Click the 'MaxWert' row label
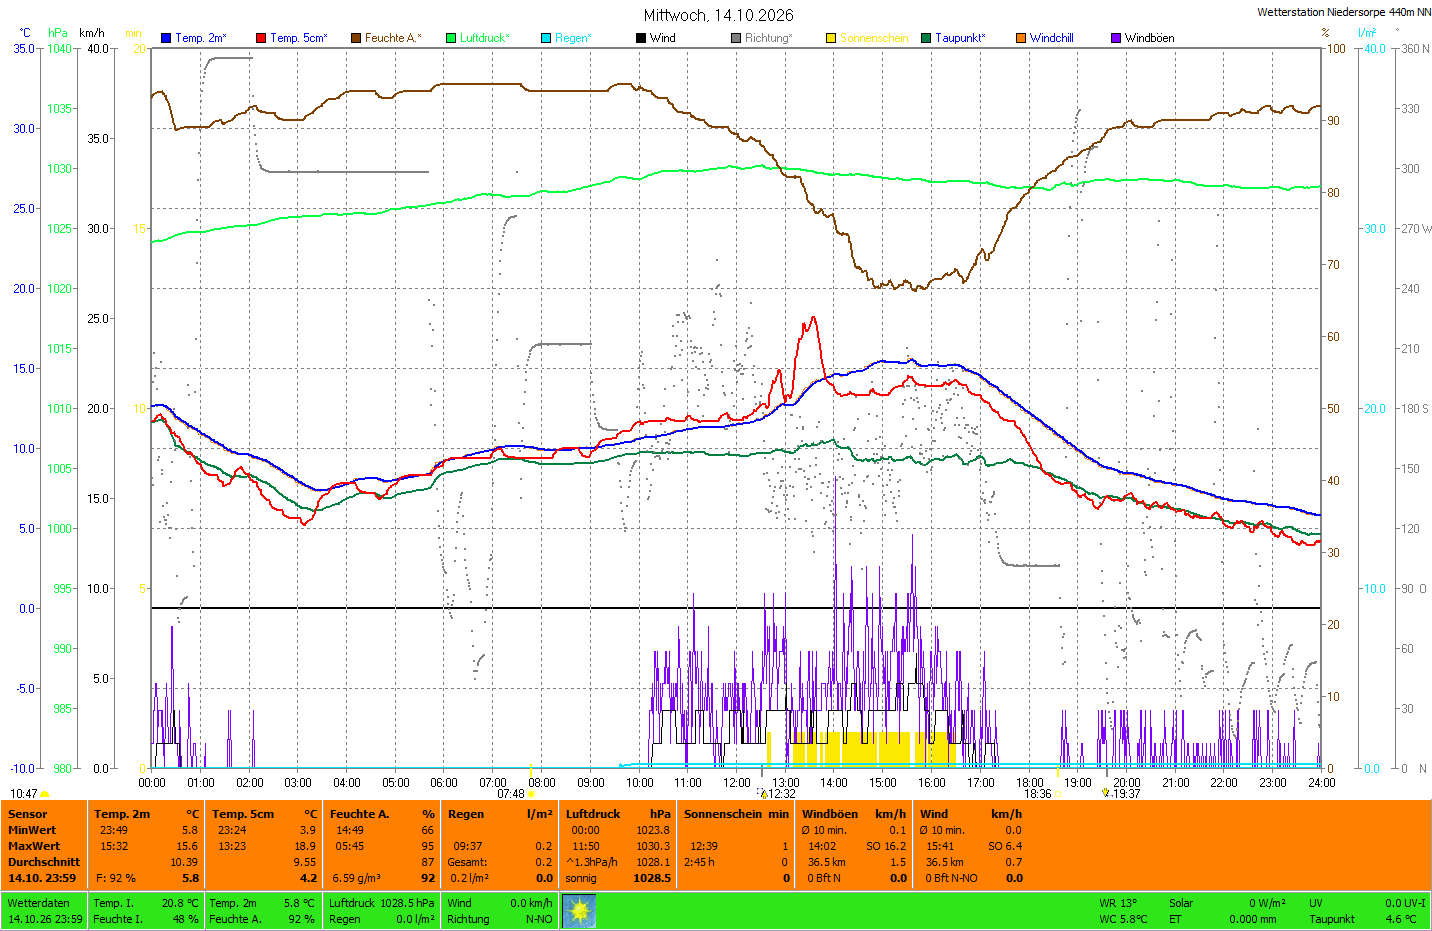1432x931 pixels. [x=34, y=846]
